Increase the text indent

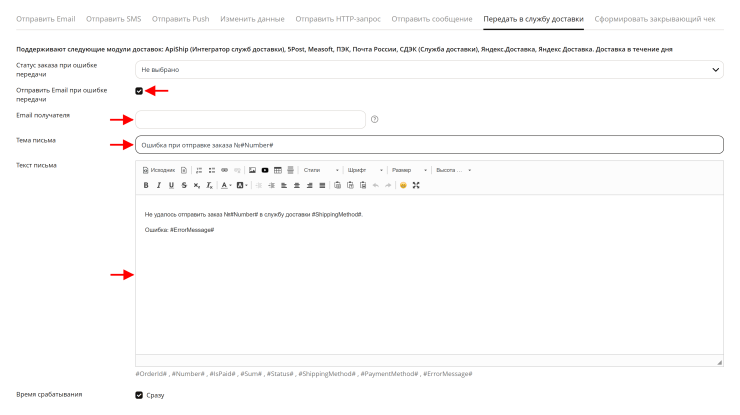(271, 185)
